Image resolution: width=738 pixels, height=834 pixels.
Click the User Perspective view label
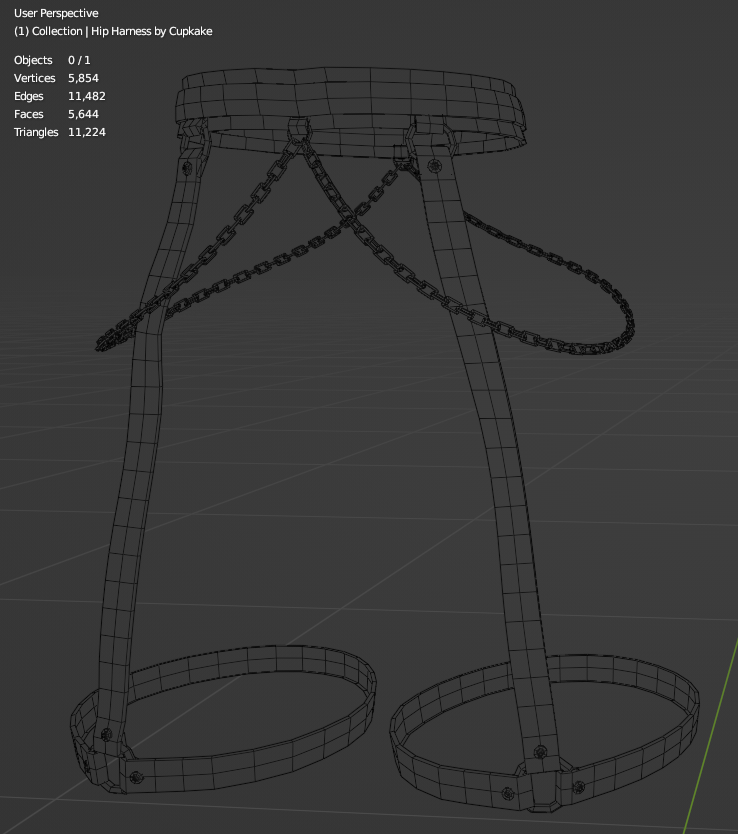pyautogui.click(x=56, y=13)
